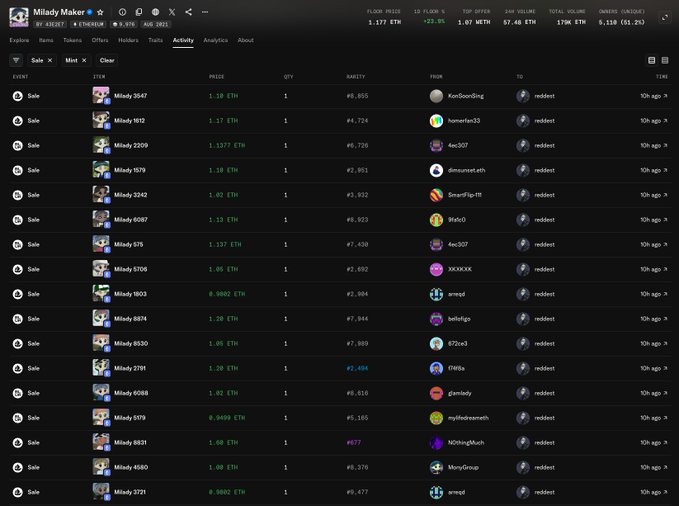
Task: Click price 0.9499 ETH for Milady 5179
Action: (x=227, y=418)
